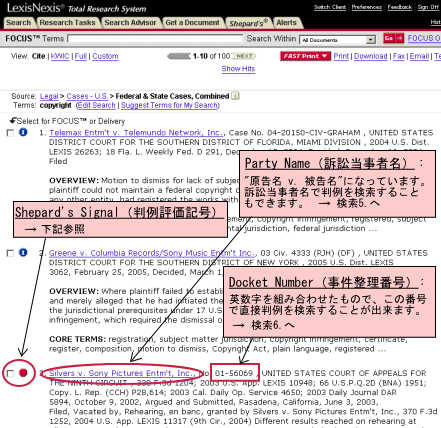Click the Select for FOCUS arrow icon
441x428 pixels.
click(13, 120)
